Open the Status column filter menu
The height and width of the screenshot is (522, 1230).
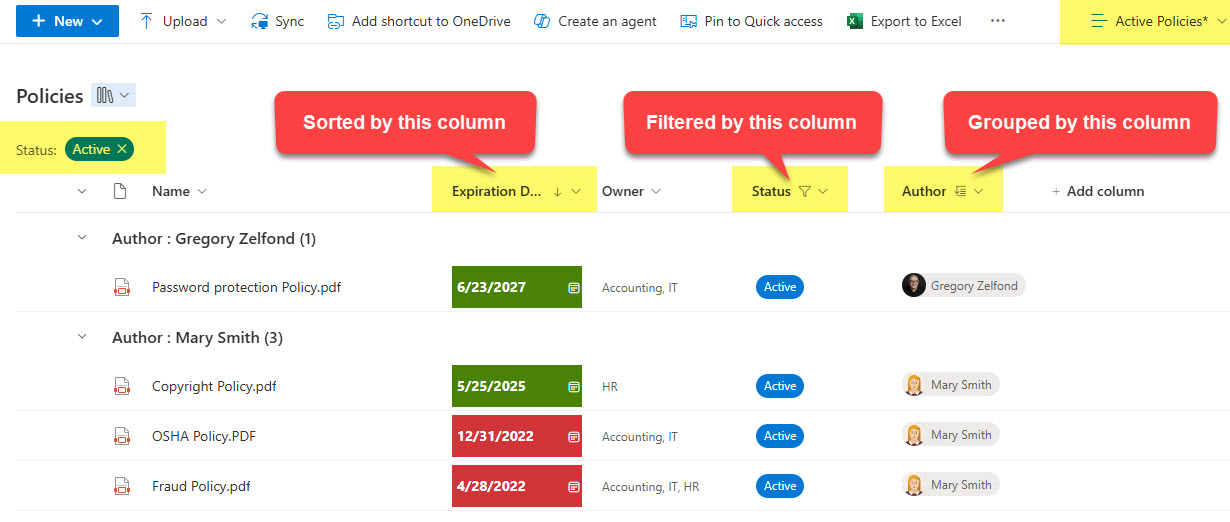coord(789,191)
